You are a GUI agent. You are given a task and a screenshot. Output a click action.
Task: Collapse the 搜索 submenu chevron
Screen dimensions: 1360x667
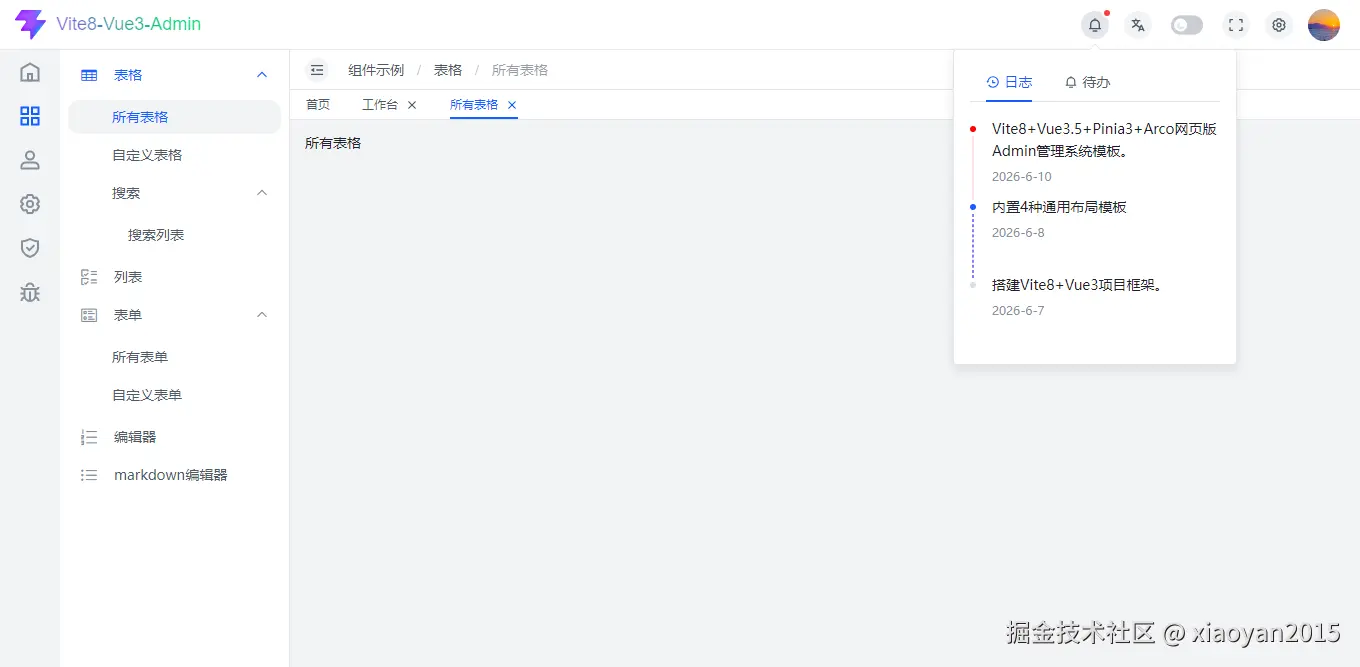[x=262, y=193]
